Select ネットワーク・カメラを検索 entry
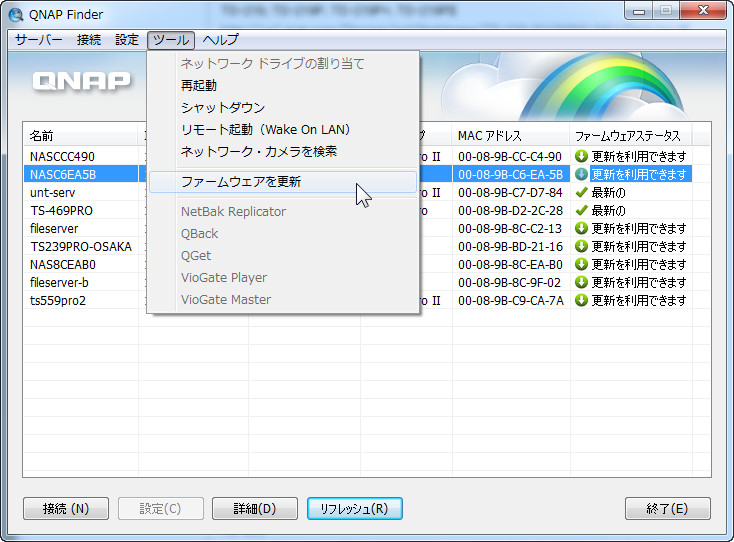Image resolution: width=734 pixels, height=542 pixels. [283, 151]
